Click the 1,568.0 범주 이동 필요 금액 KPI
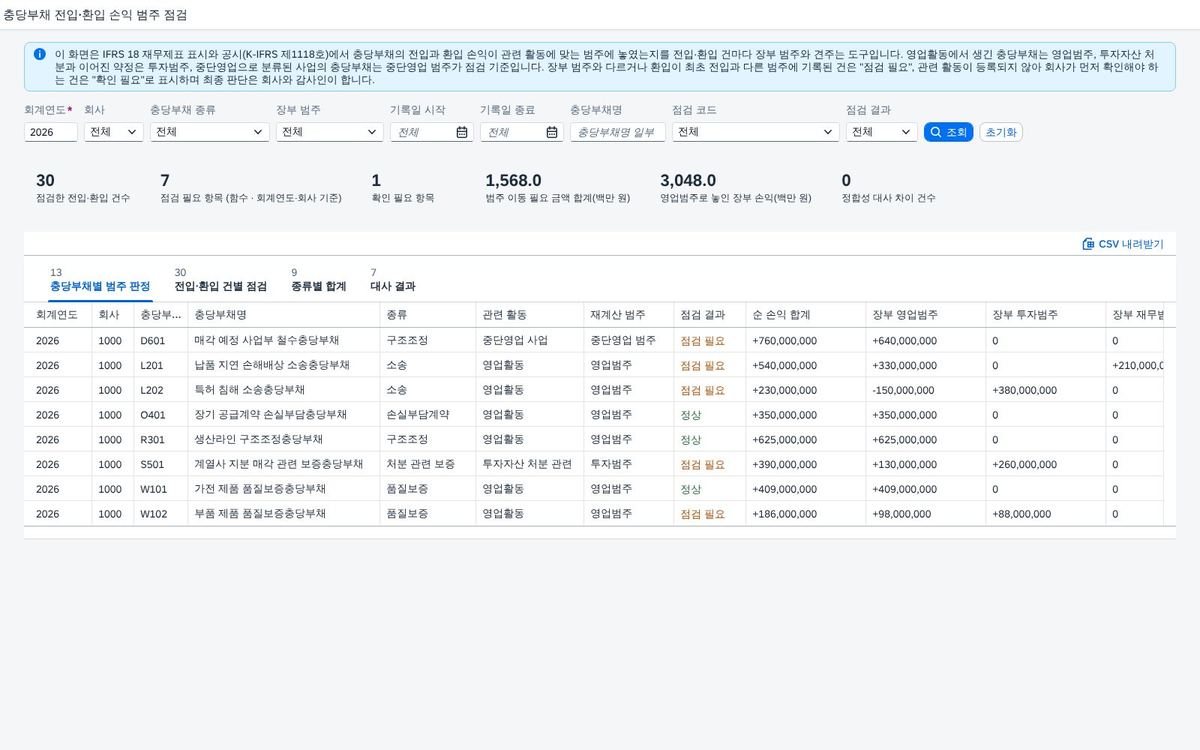 click(x=557, y=188)
